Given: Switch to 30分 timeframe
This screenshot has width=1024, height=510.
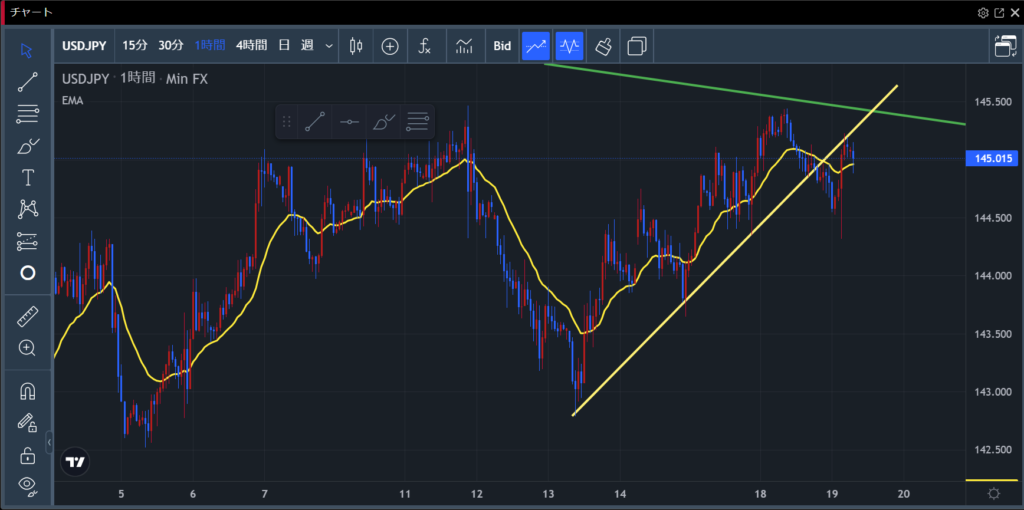Looking at the screenshot, I should 171,46.
